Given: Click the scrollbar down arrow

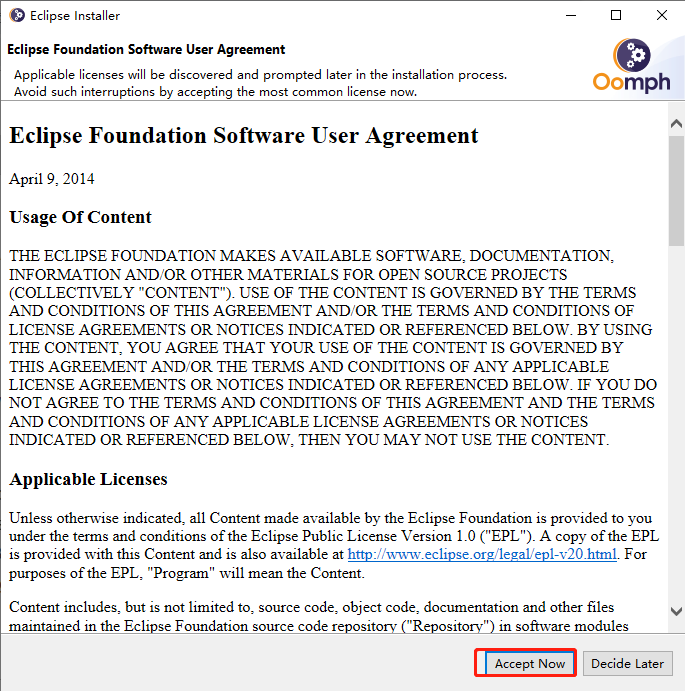Looking at the screenshot, I should (676, 611).
